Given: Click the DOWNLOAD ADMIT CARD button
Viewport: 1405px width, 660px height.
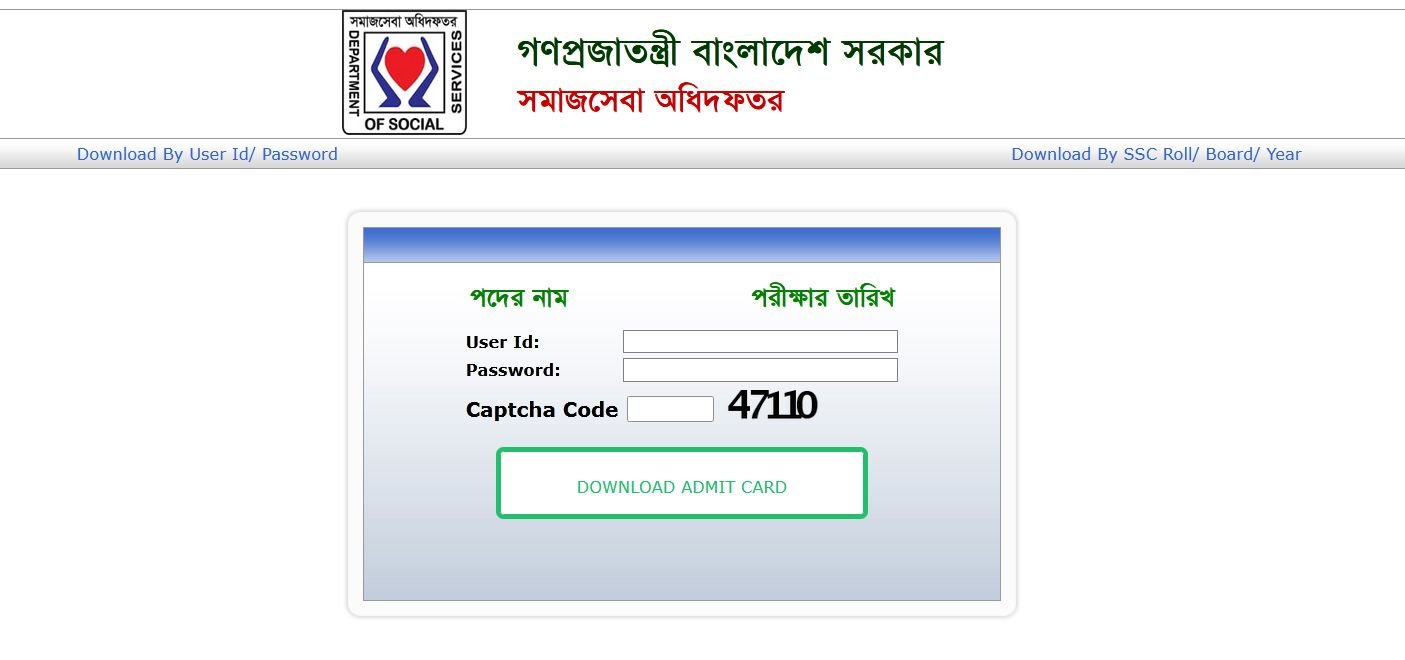Looking at the screenshot, I should 682,483.
